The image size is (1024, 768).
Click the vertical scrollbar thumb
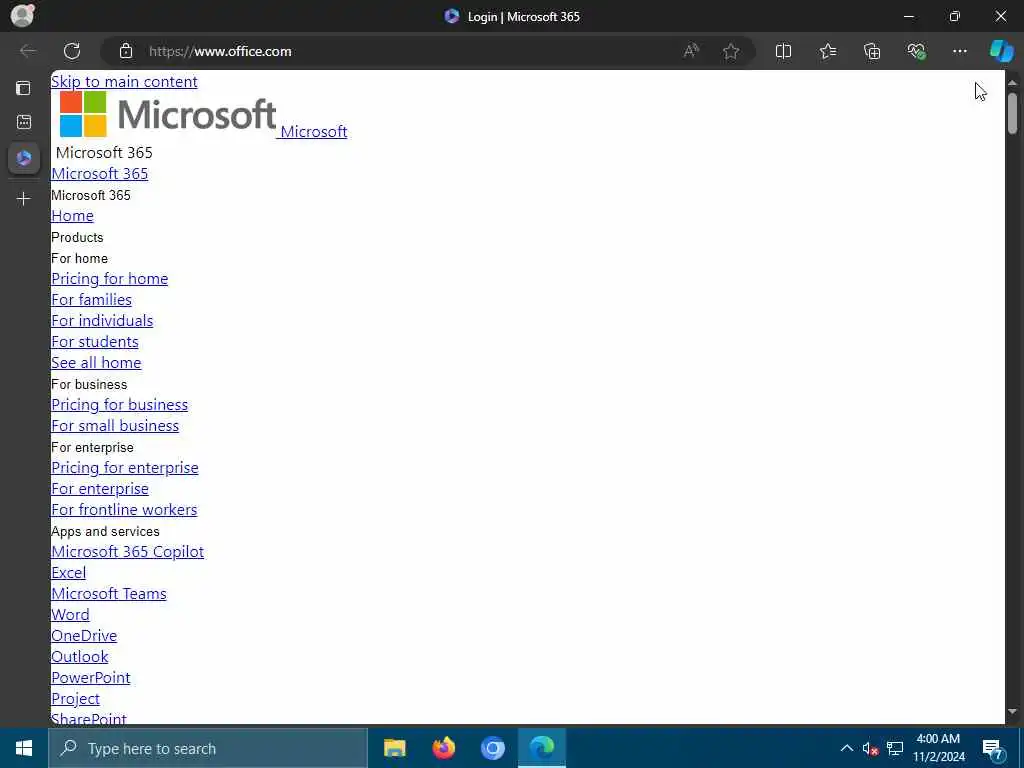[x=1012, y=114]
